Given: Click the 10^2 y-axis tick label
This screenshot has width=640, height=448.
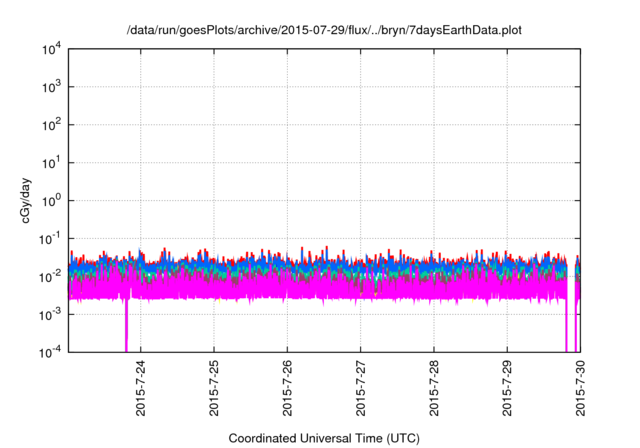Looking at the screenshot, I should [51, 125].
